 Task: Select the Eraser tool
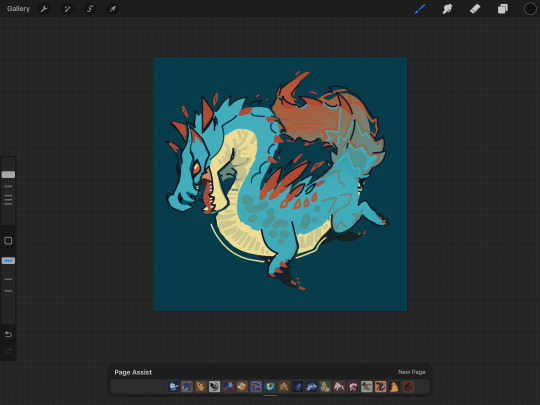coord(475,9)
